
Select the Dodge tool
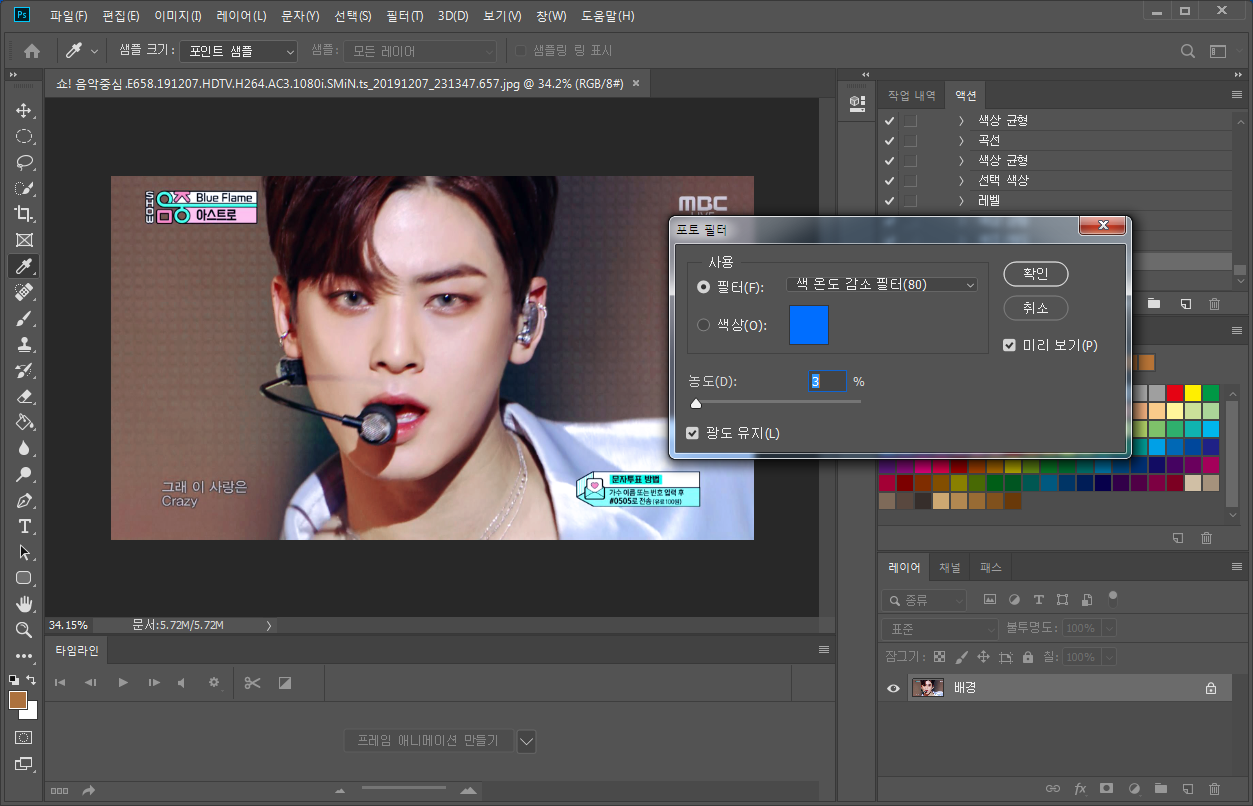tap(24, 474)
